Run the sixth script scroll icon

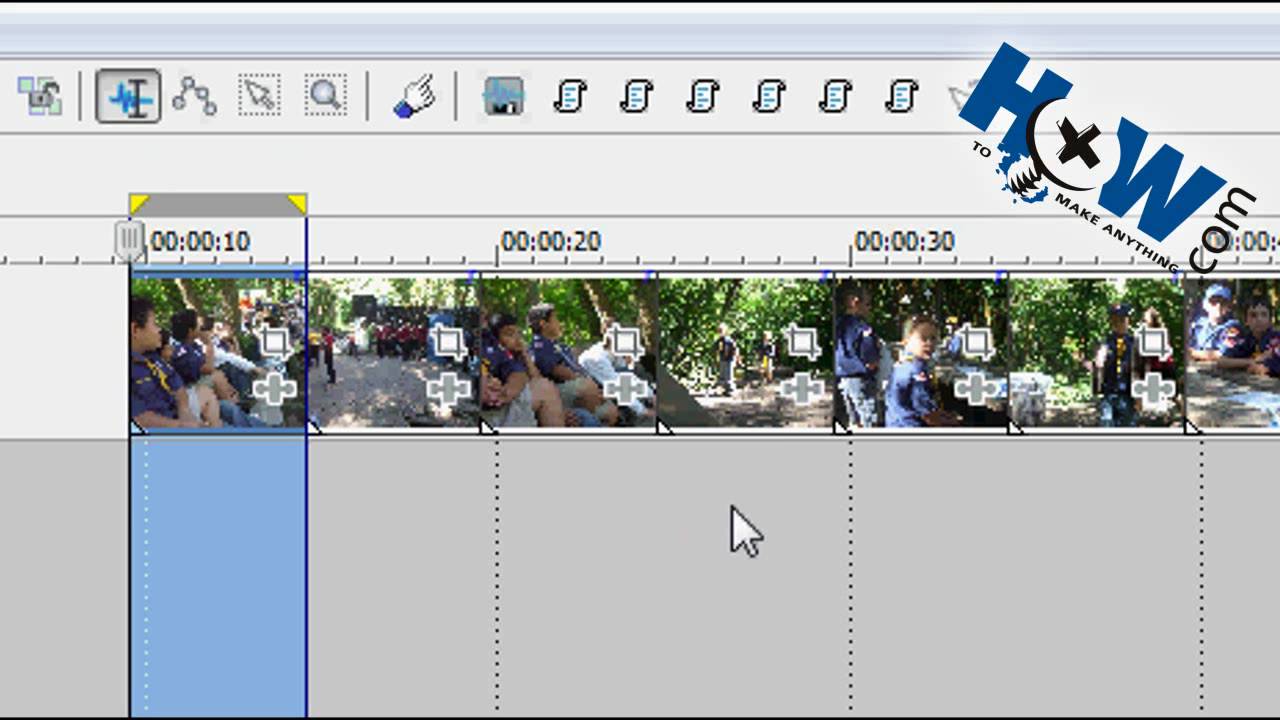point(902,97)
